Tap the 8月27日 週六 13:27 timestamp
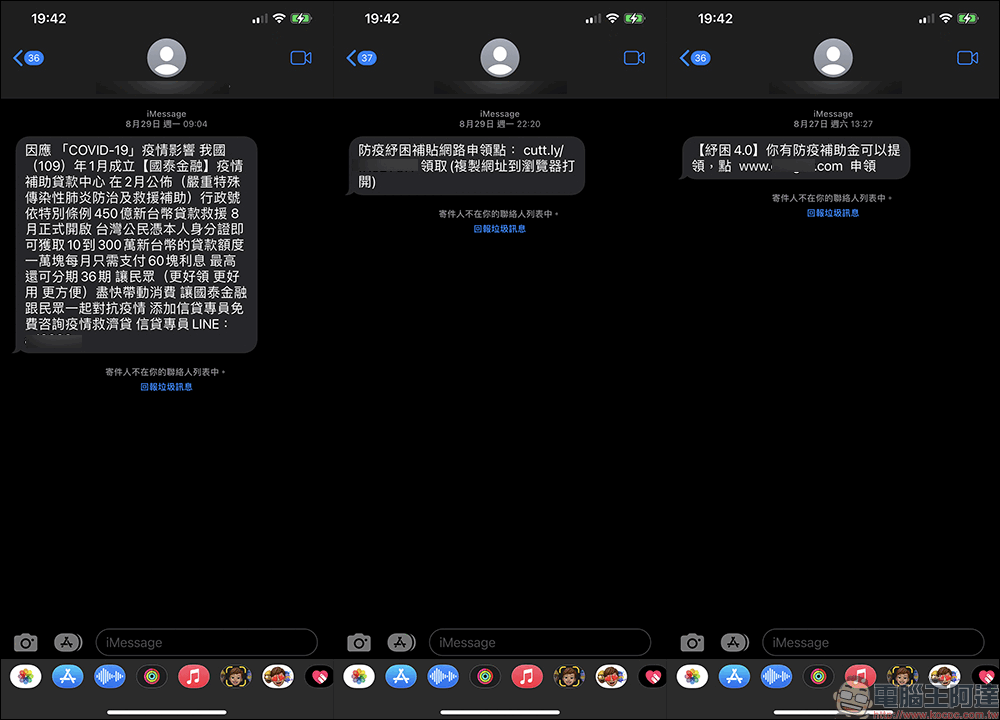This screenshot has height=720, width=1000. (x=833, y=124)
